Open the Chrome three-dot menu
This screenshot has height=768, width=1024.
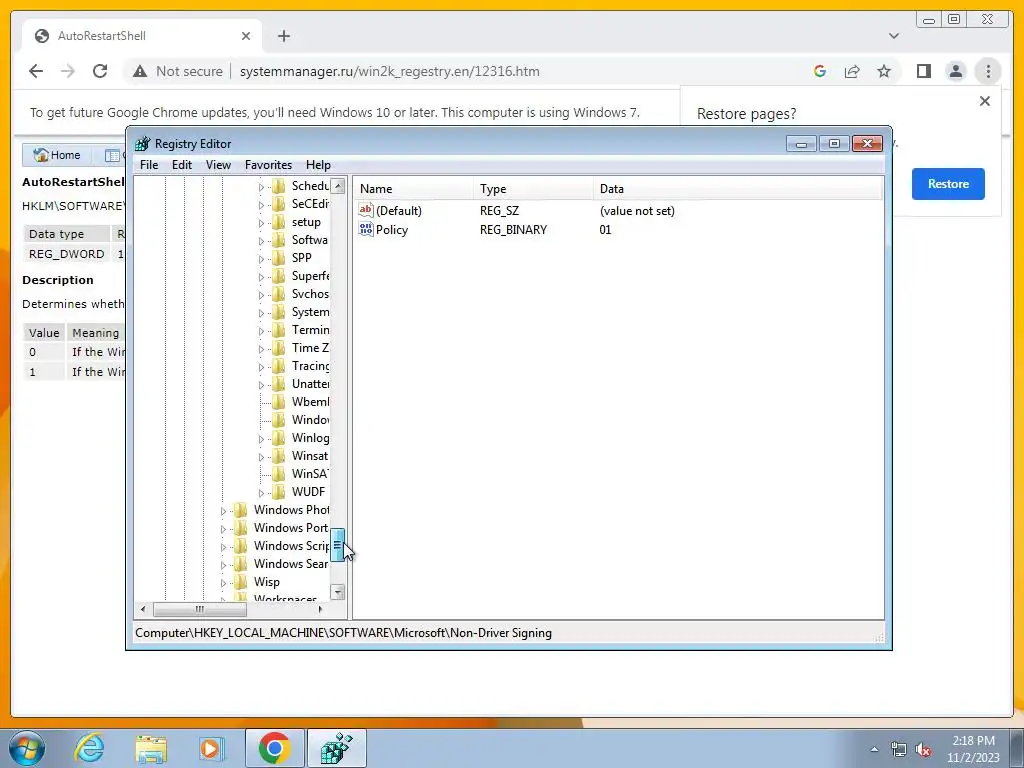click(x=987, y=71)
